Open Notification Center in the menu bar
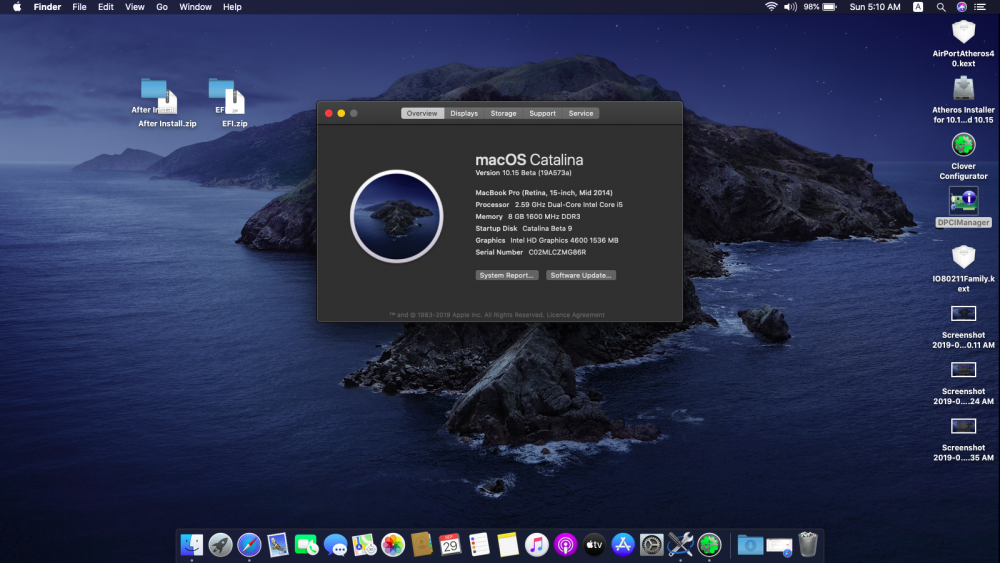Screen dimensions: 1000x563 pos(980,7)
